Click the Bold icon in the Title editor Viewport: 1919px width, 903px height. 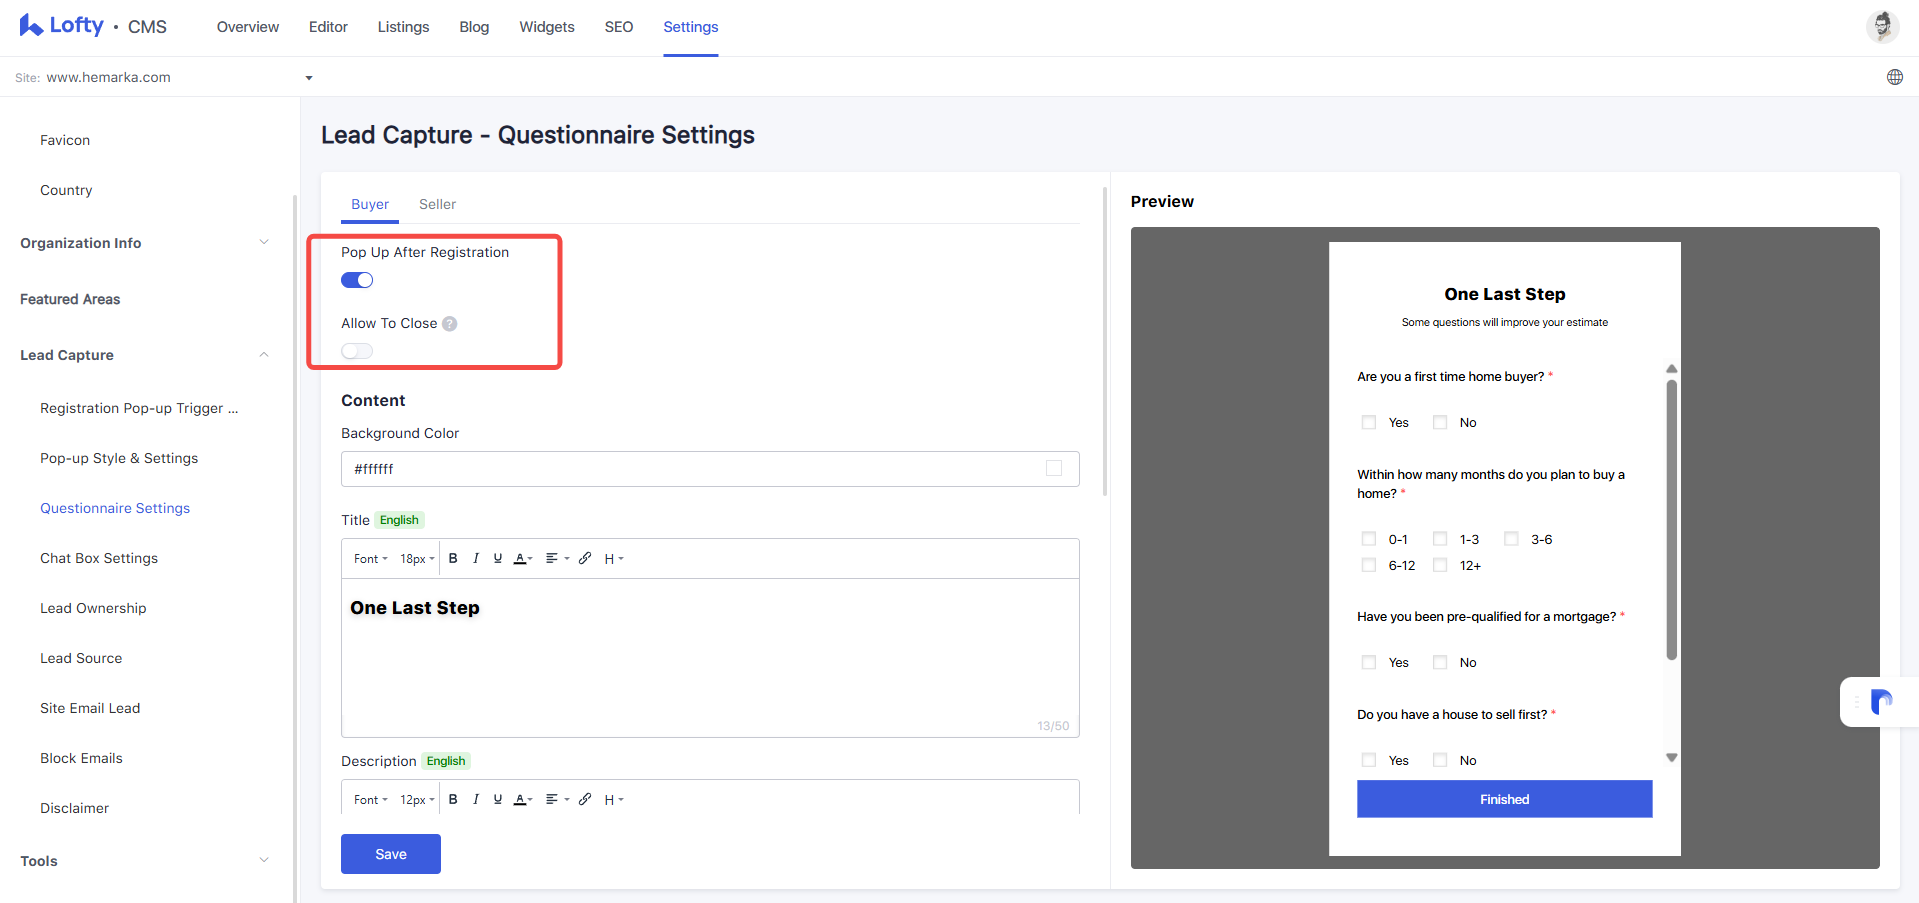(x=453, y=559)
